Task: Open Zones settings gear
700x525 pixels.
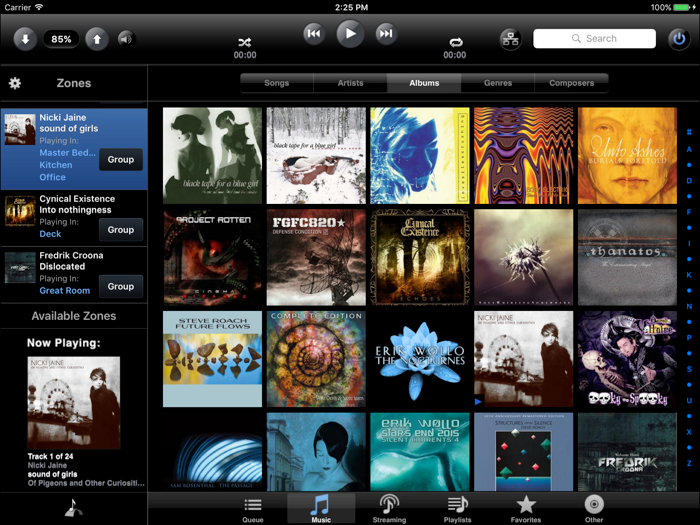Action: (x=15, y=83)
